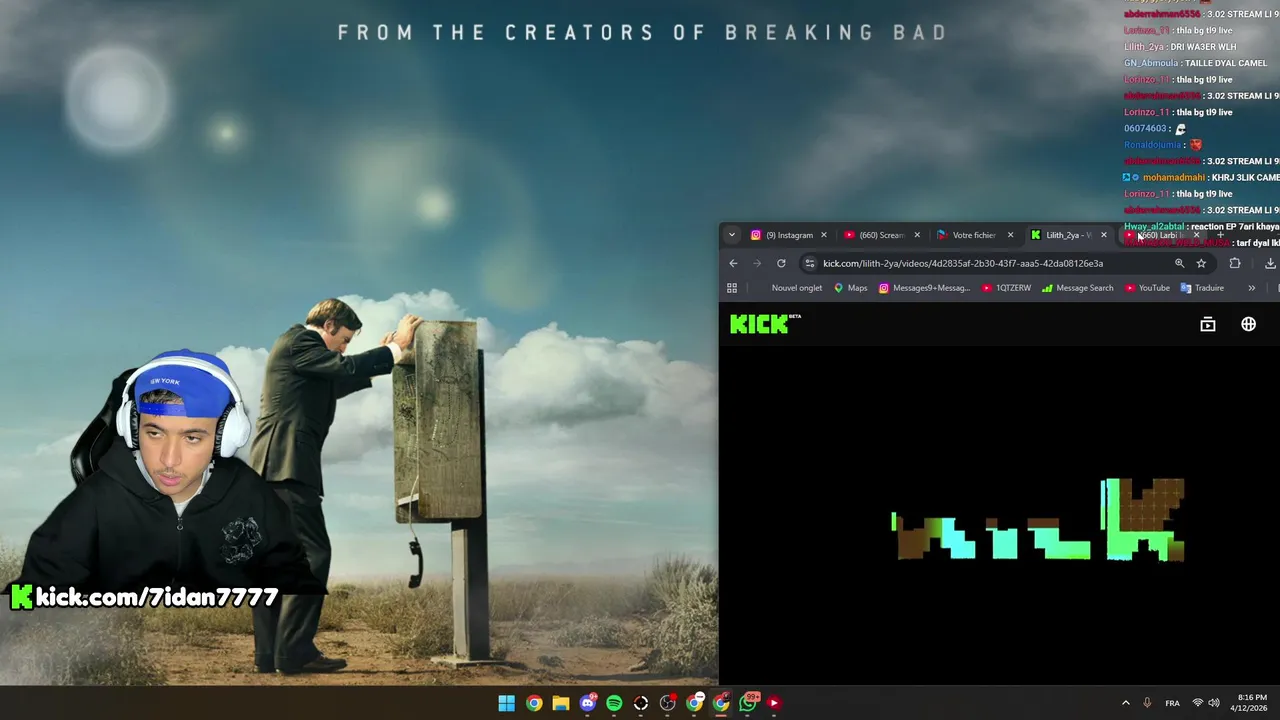Close the (660) Scream tab
This screenshot has width=1280, height=720.
click(917, 235)
